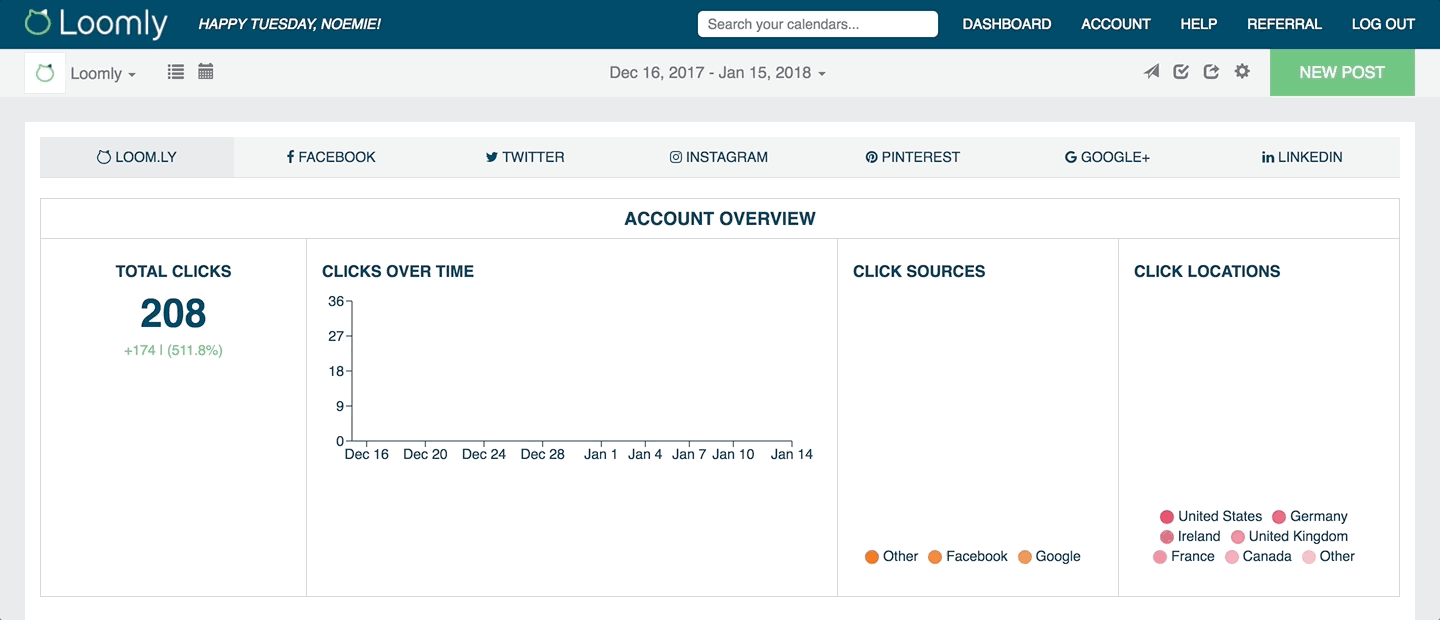This screenshot has height=620, width=1440.
Task: Toggle the Google legend entry visibility
Action: tap(1049, 556)
